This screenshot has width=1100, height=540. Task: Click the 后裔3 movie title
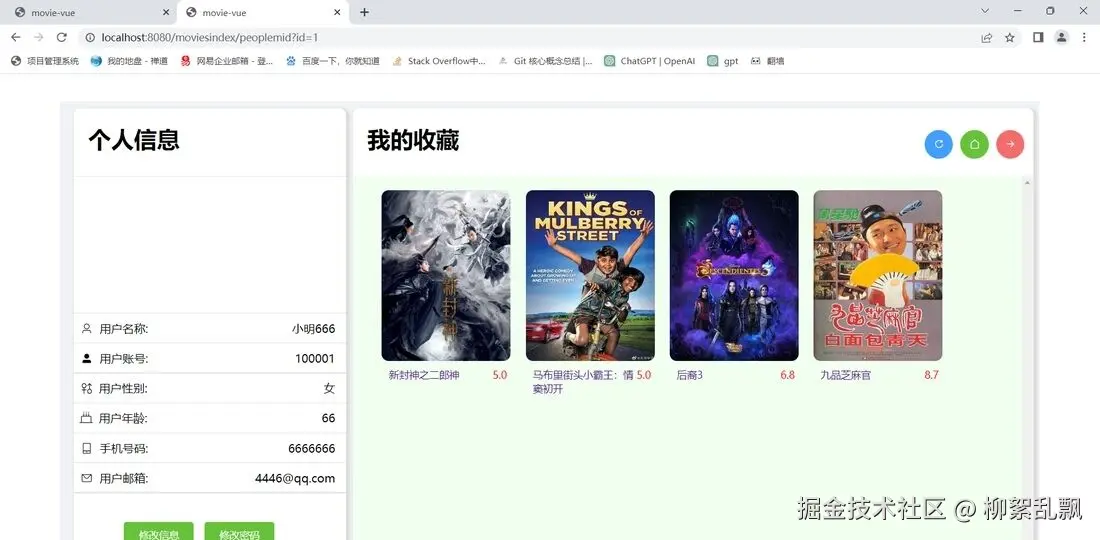click(x=690, y=375)
